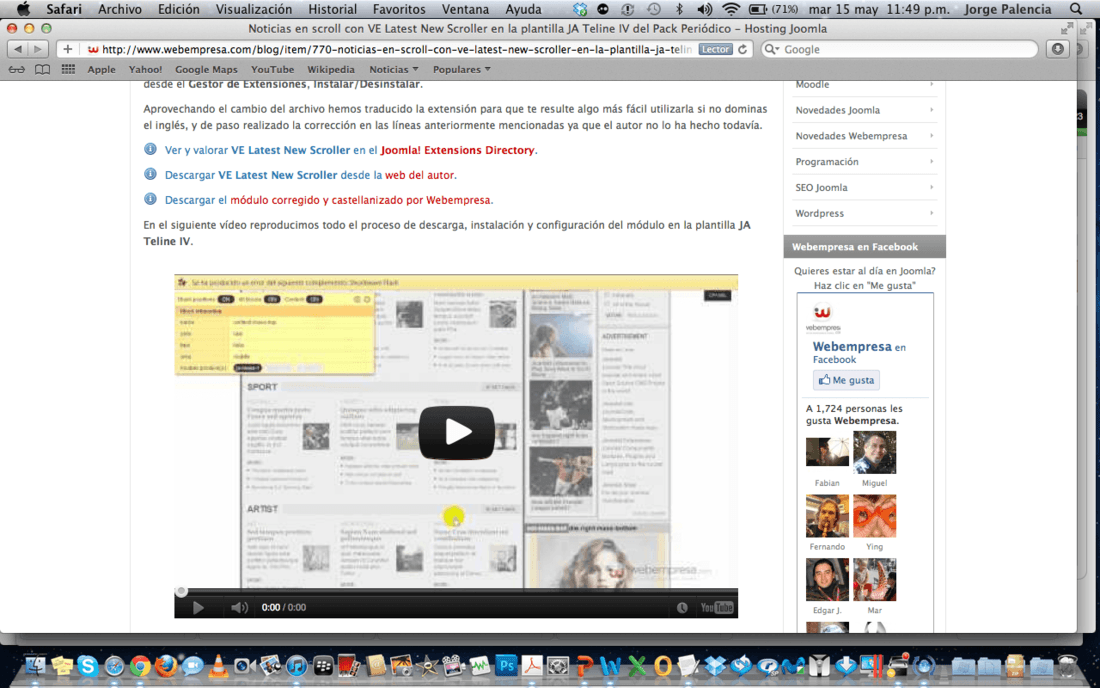
Task: Launch Dropbox from the dock
Action: [715, 665]
